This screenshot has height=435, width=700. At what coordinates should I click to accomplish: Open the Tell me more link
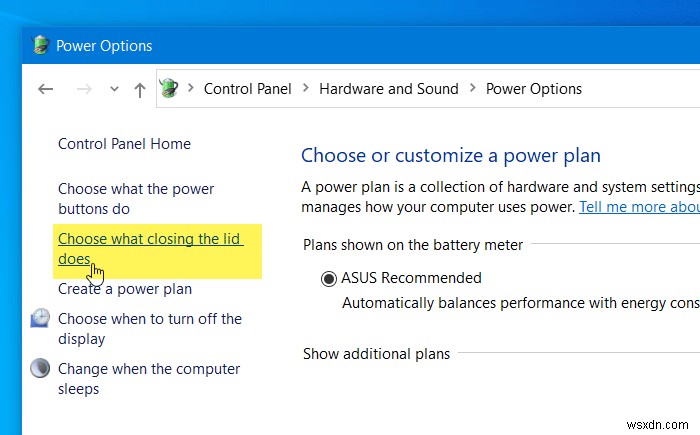[638, 207]
